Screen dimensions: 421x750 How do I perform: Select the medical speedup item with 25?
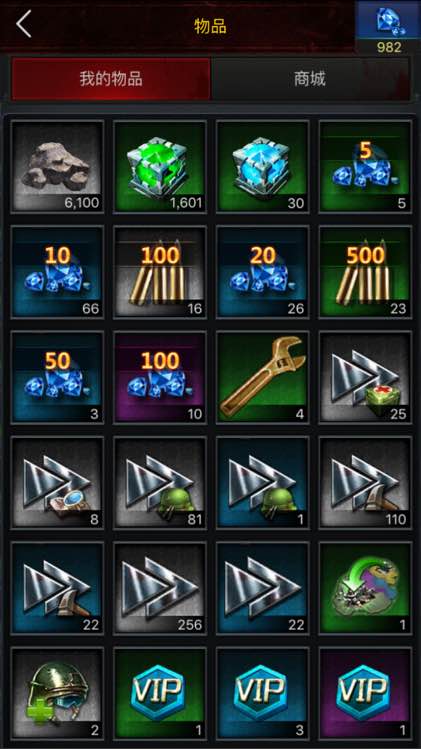(x=366, y=377)
